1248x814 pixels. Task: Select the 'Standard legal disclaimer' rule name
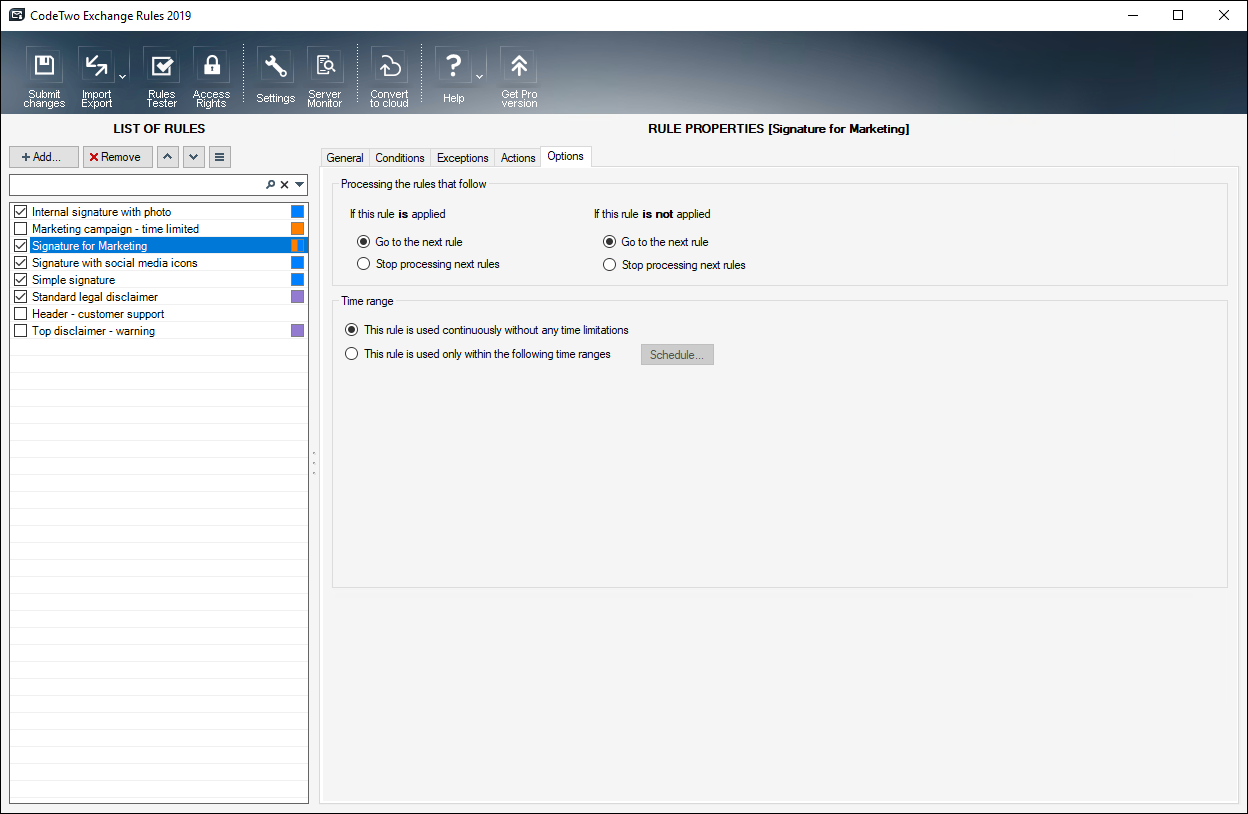pyautogui.click(x=95, y=297)
